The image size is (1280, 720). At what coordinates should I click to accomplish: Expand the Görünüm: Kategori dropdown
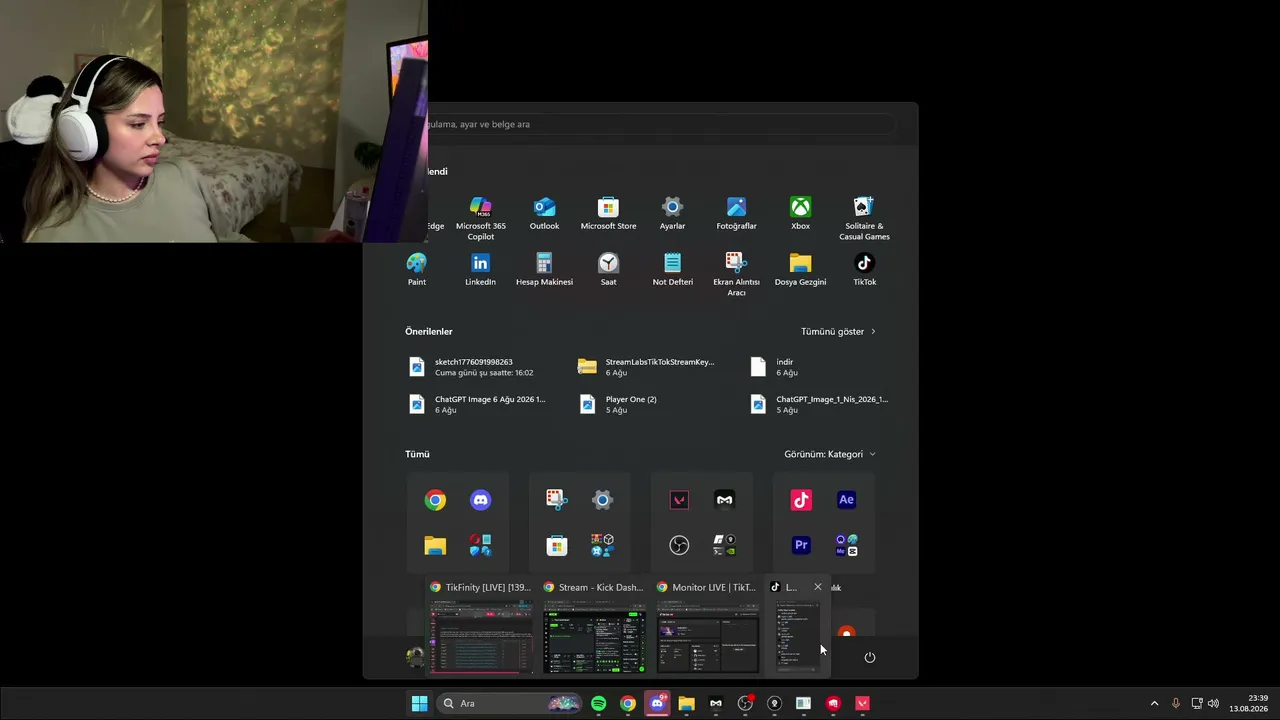(x=830, y=454)
